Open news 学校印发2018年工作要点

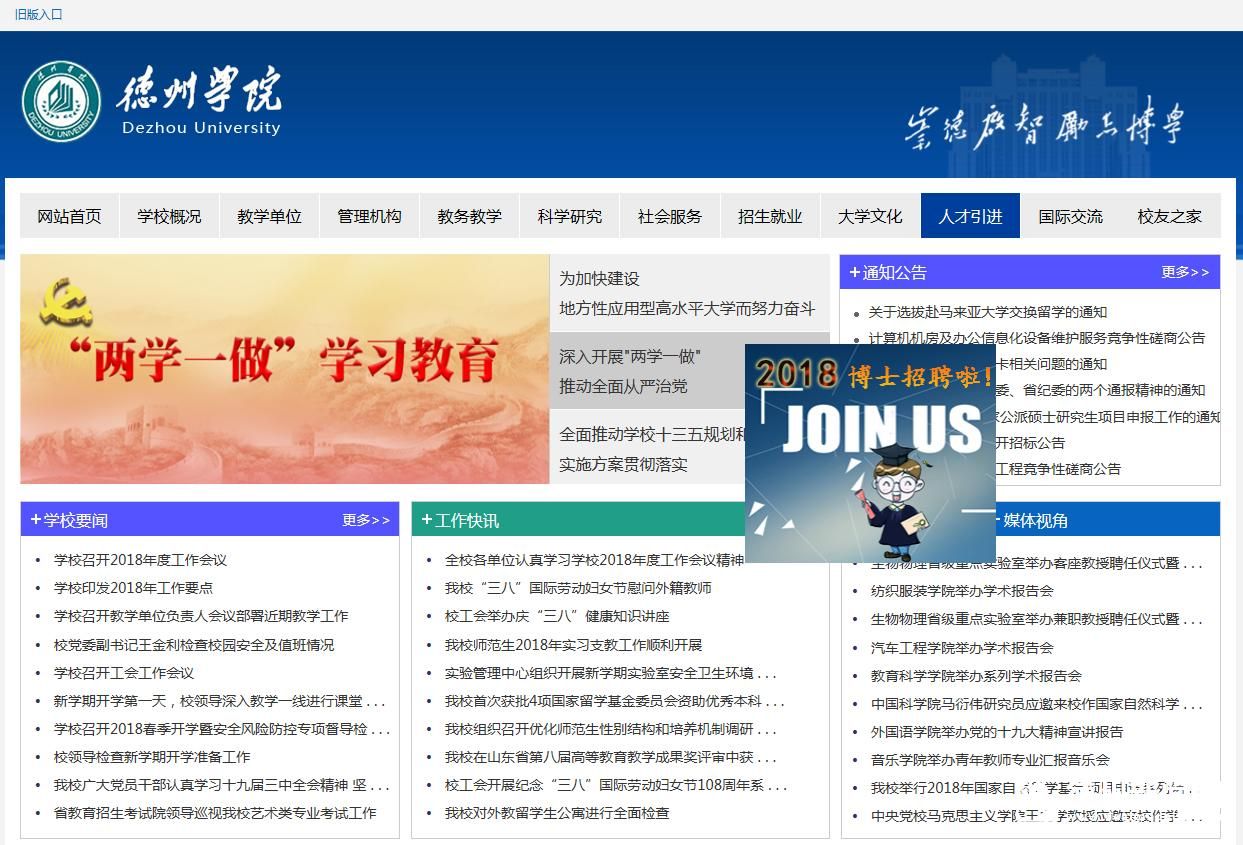(133, 588)
